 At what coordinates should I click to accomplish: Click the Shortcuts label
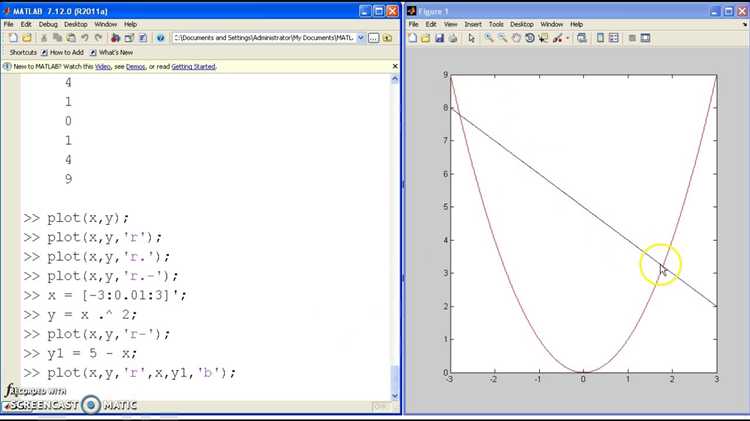(x=23, y=53)
